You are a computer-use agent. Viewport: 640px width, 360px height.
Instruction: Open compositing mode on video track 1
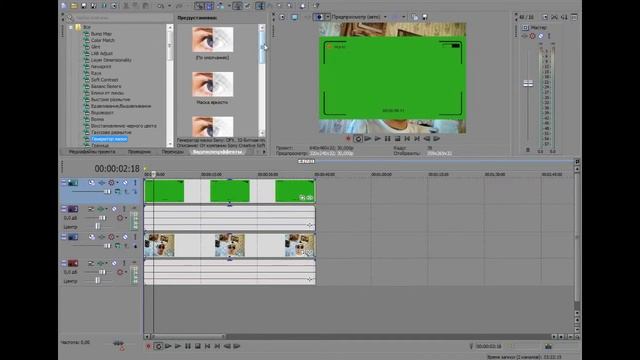pos(118,191)
